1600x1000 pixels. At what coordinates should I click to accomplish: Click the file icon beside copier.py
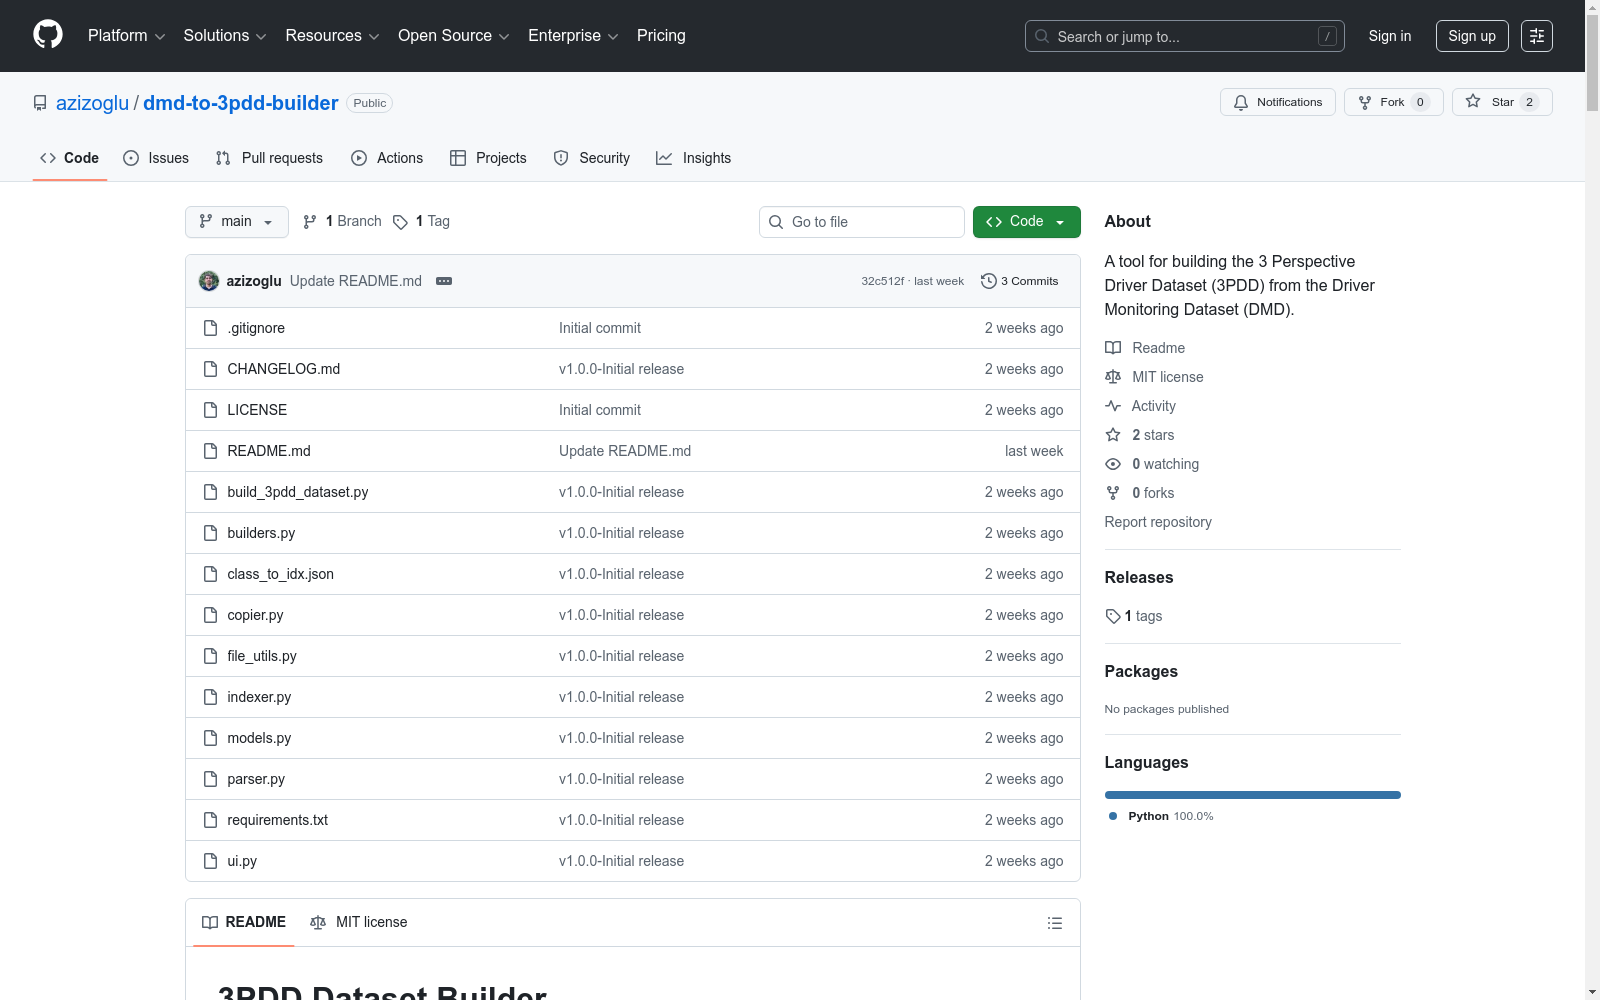tap(210, 615)
